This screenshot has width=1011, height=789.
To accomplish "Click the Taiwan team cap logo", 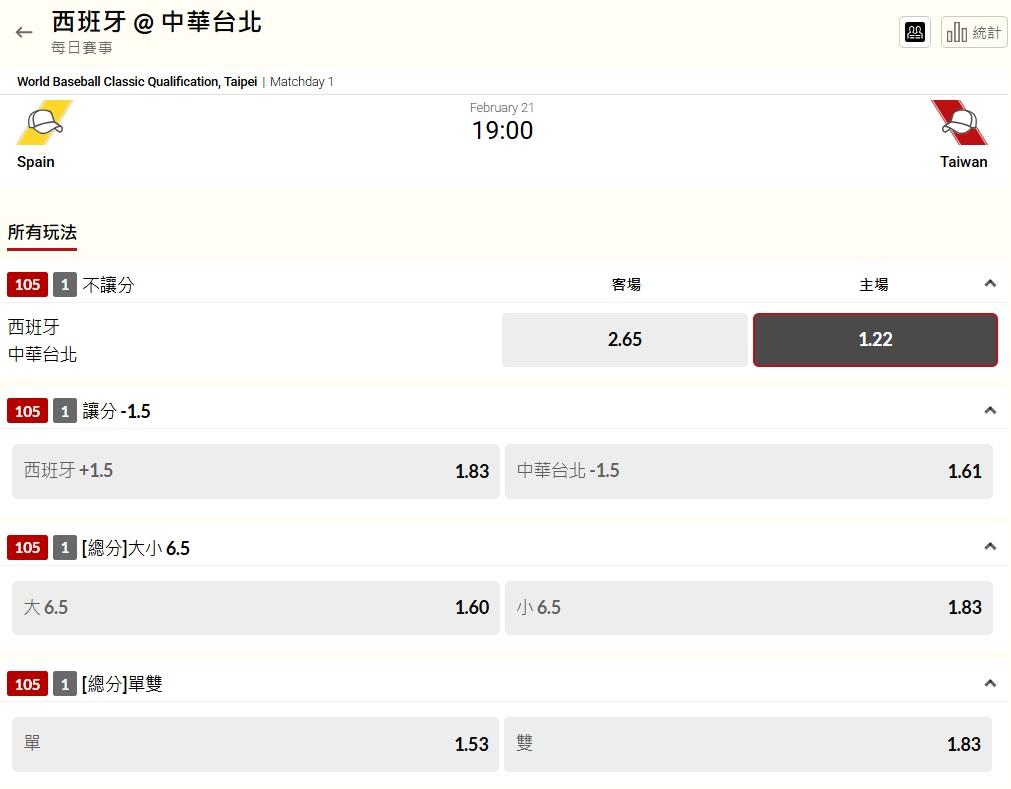I will pos(959,122).
